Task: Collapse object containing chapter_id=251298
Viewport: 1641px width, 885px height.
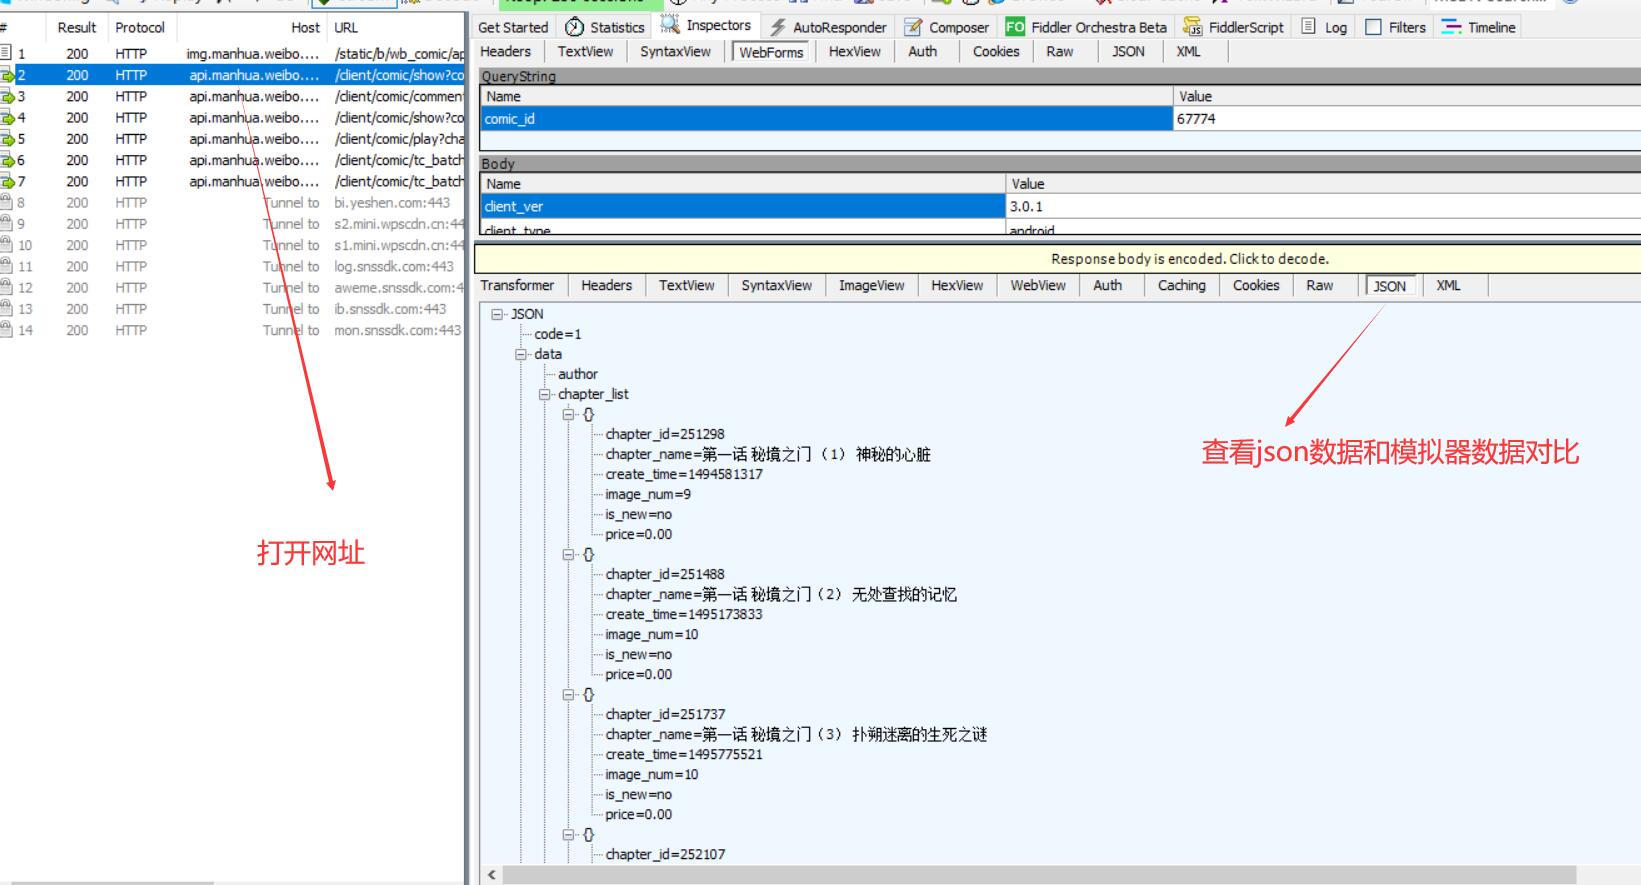Action: (568, 414)
